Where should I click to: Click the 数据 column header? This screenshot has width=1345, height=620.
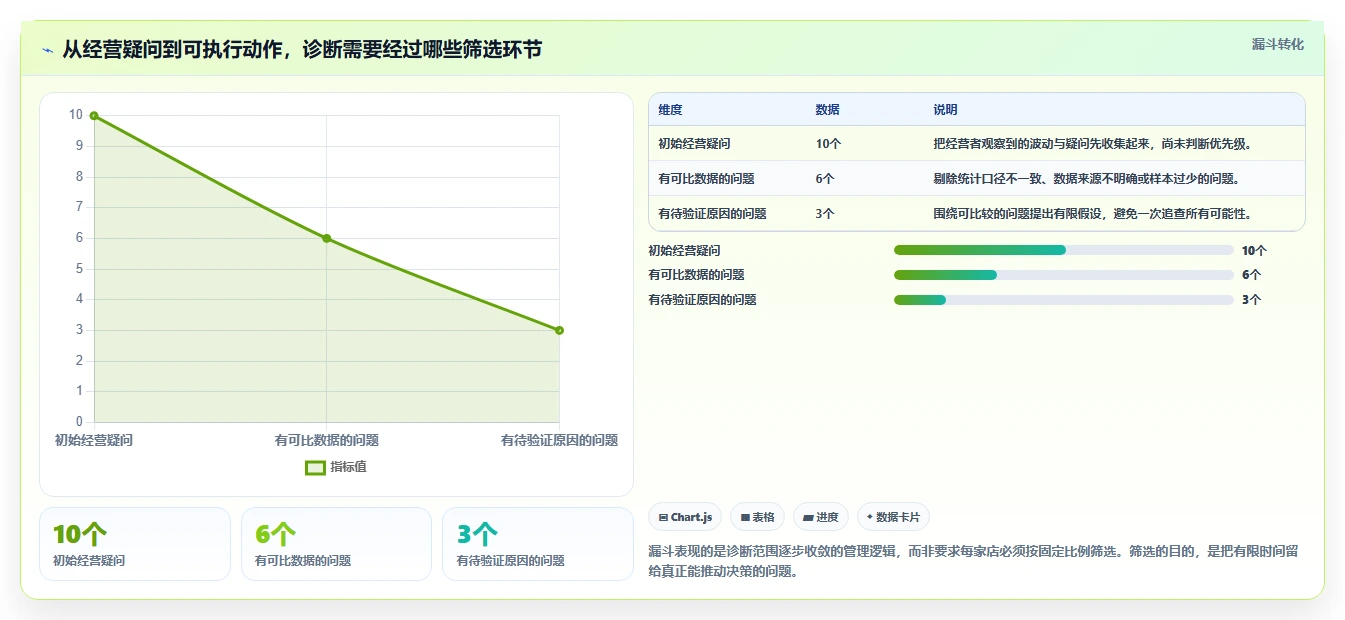(828, 110)
